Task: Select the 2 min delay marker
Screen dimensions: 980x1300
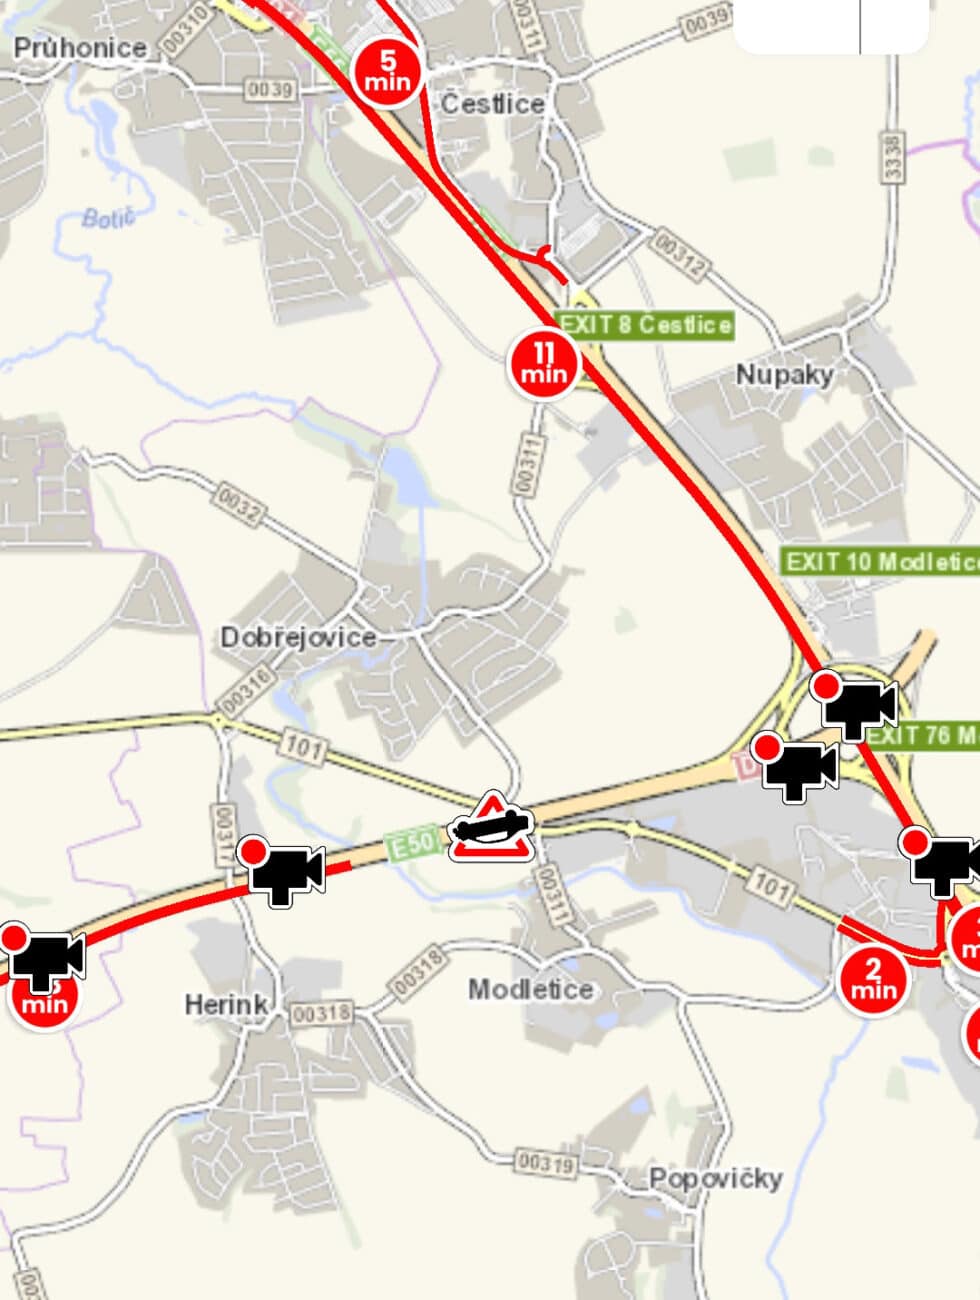Action: [873, 978]
